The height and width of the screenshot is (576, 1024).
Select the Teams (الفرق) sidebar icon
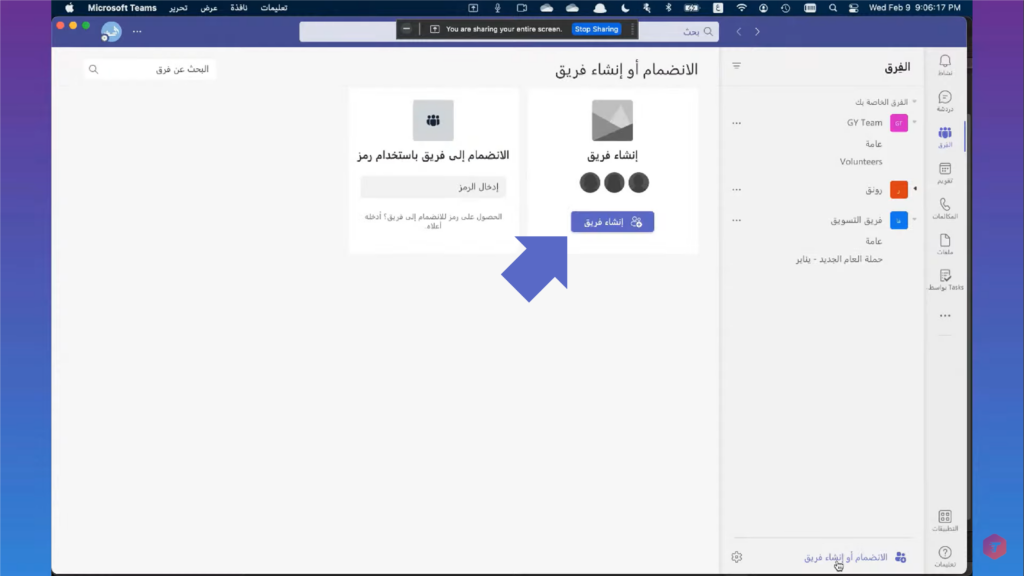point(945,136)
